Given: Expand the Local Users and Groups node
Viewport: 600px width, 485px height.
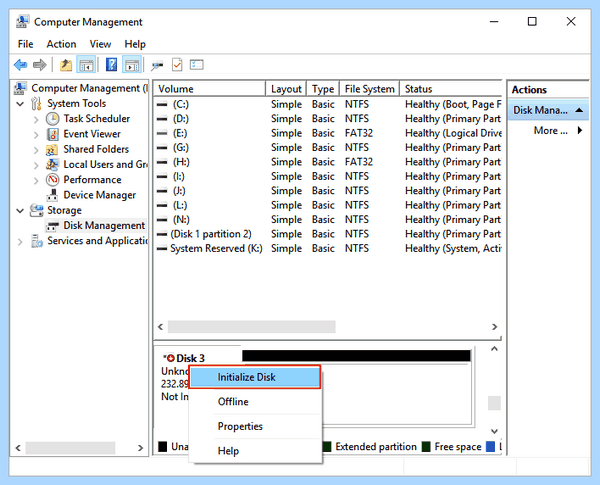Looking at the screenshot, I should pyautogui.click(x=36, y=165).
